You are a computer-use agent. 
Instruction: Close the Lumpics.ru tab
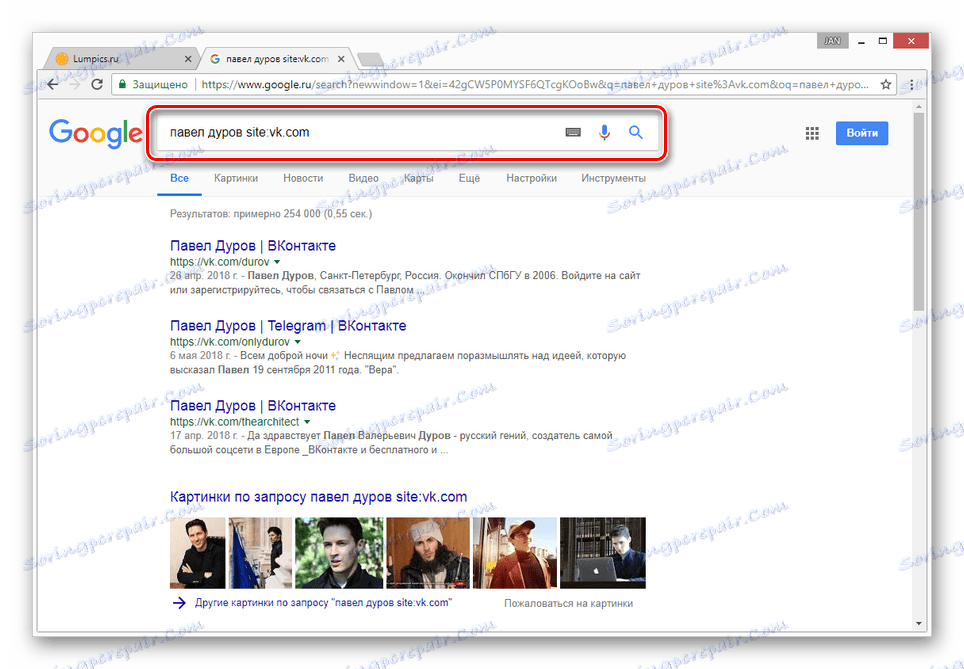(x=188, y=59)
